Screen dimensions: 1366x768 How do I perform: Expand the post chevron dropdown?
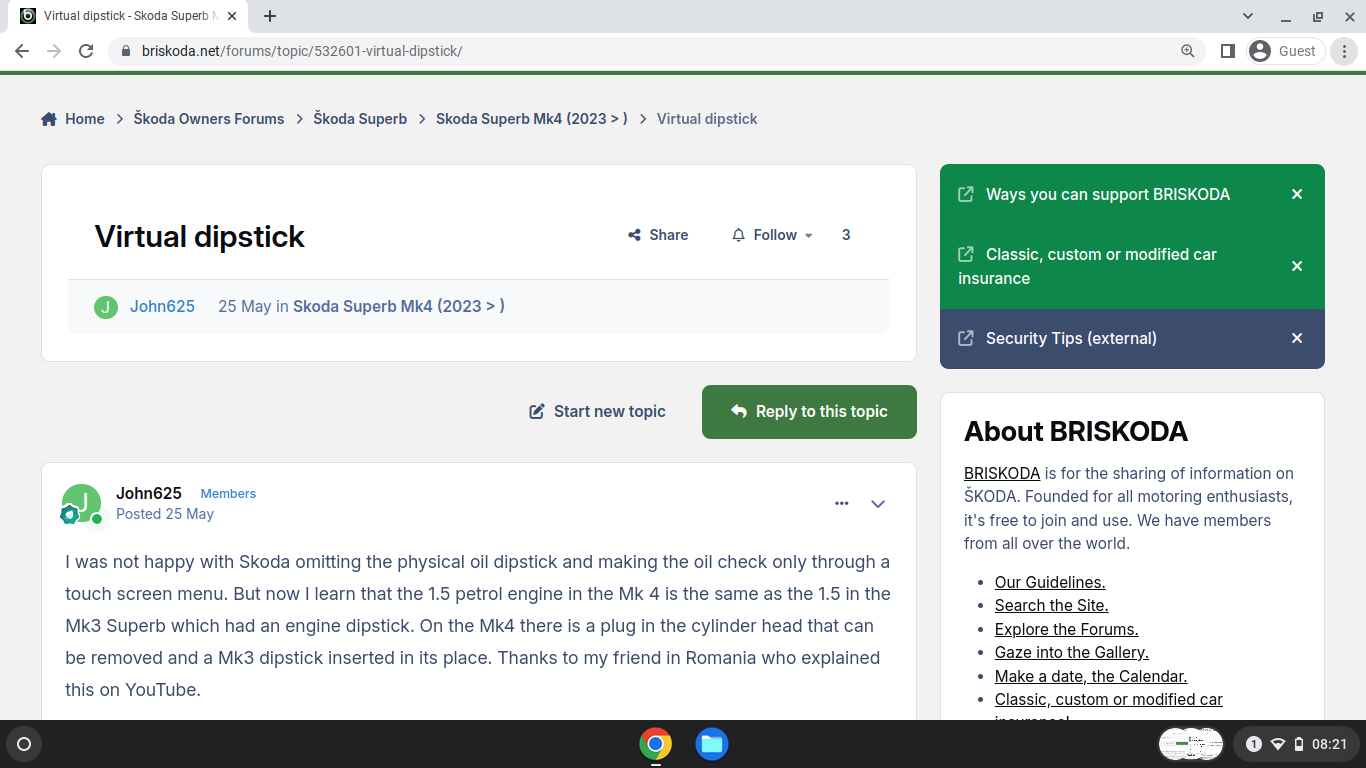(x=878, y=503)
